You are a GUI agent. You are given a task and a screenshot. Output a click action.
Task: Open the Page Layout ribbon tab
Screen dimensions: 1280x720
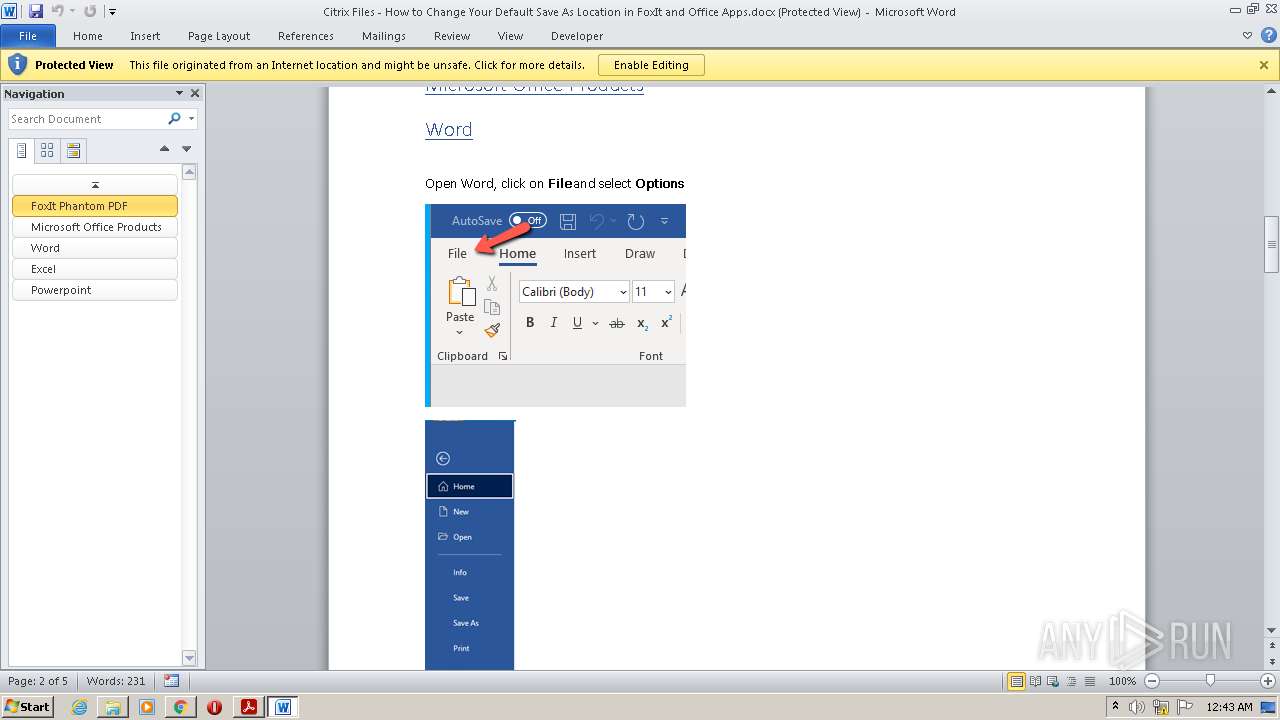219,36
